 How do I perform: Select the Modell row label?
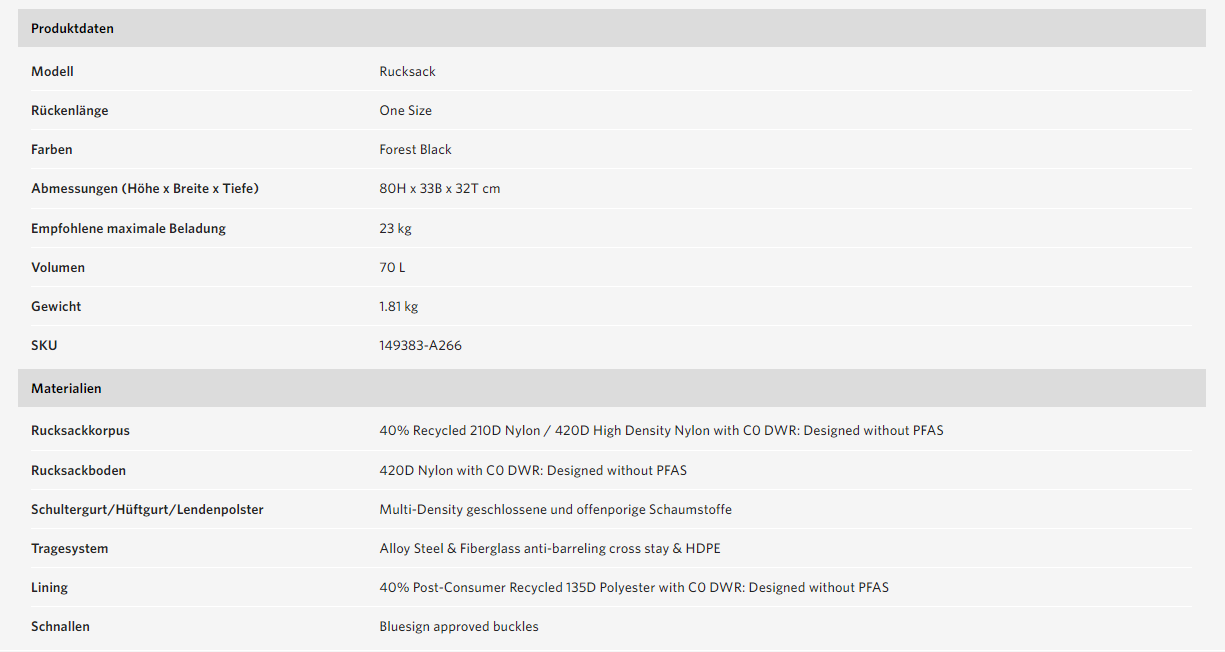[x=52, y=71]
